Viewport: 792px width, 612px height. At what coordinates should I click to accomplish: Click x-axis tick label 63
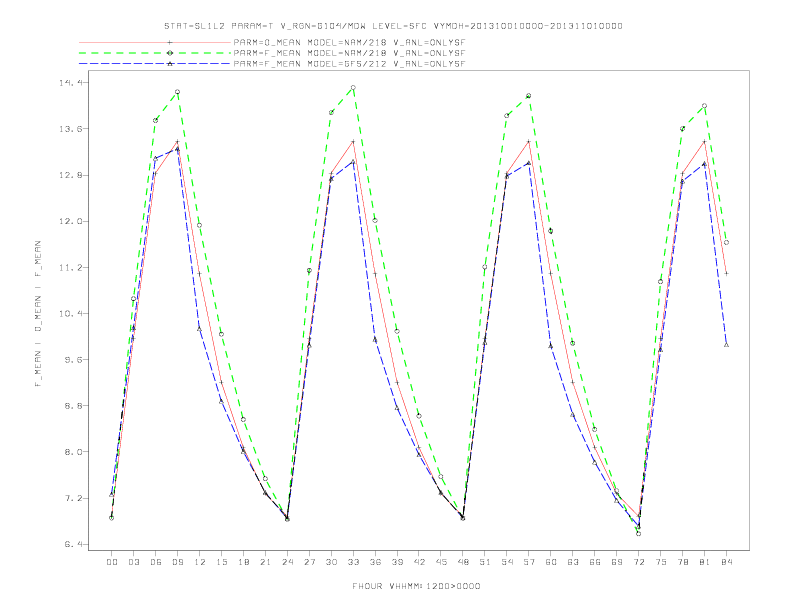tap(573, 562)
